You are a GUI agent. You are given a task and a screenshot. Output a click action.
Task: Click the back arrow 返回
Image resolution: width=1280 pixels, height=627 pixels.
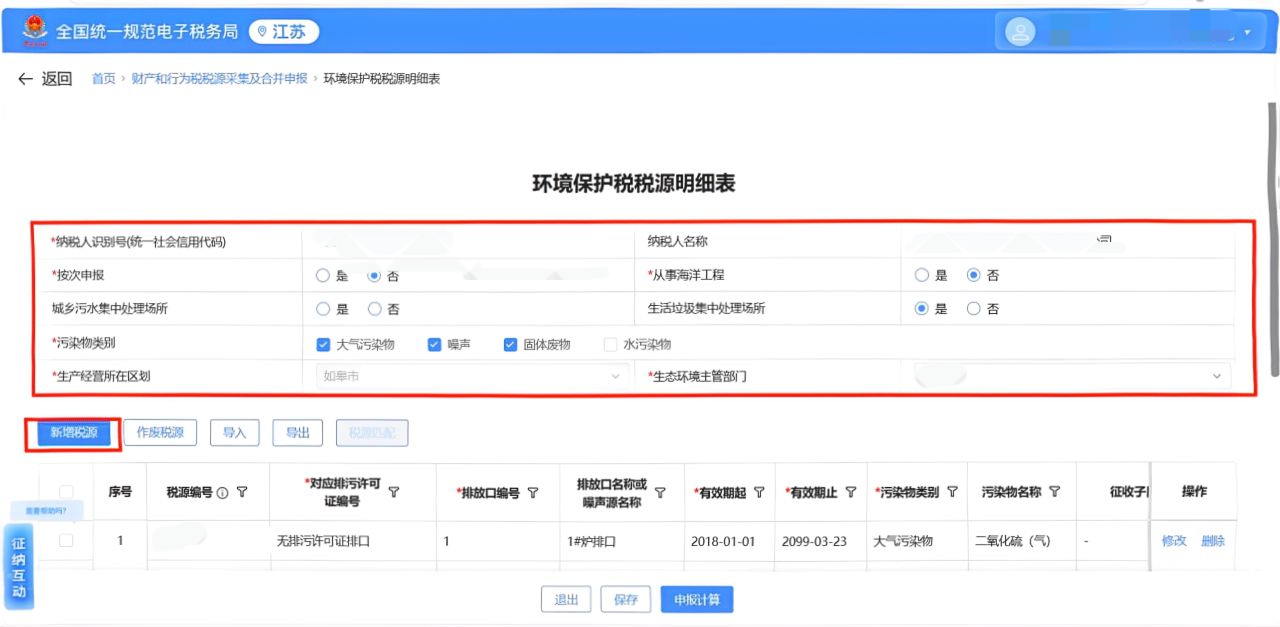click(45, 79)
